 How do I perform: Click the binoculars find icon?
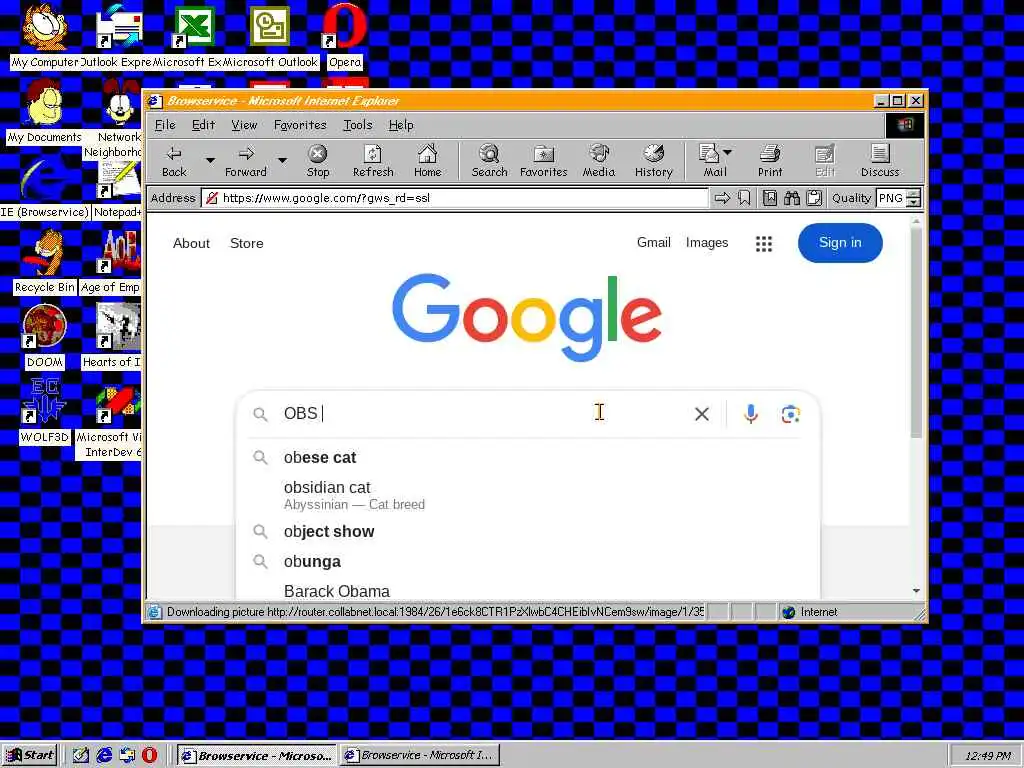[792, 198]
